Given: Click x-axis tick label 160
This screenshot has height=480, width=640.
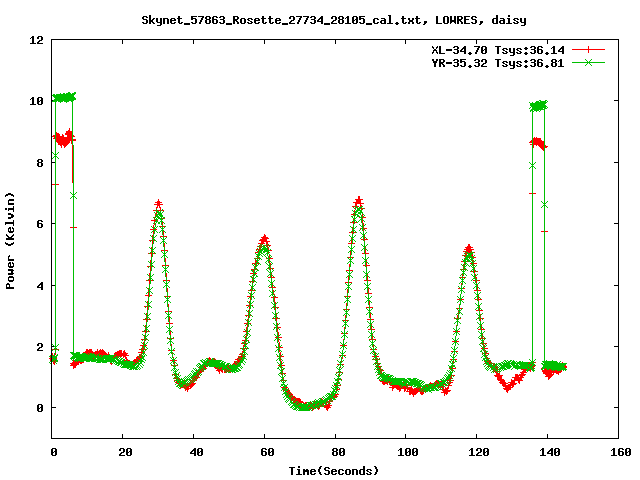Looking at the screenshot, I should point(621,452).
